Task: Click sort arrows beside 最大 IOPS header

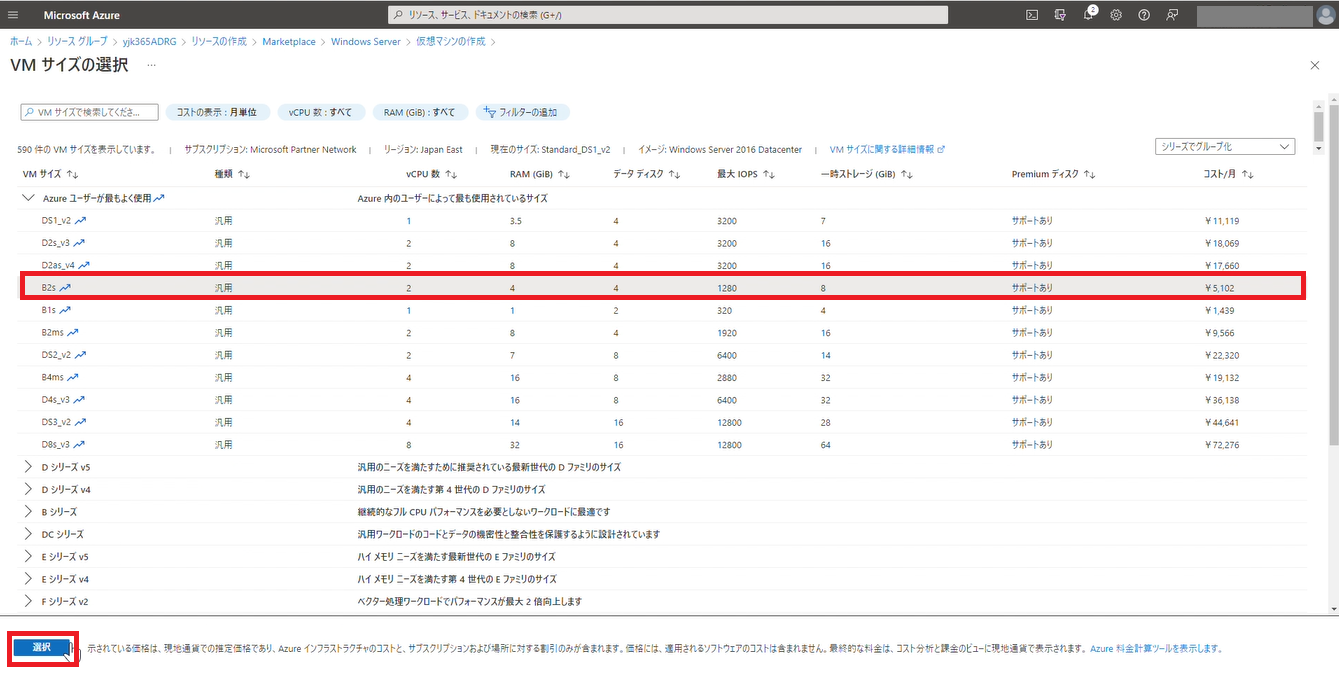Action: (x=769, y=175)
